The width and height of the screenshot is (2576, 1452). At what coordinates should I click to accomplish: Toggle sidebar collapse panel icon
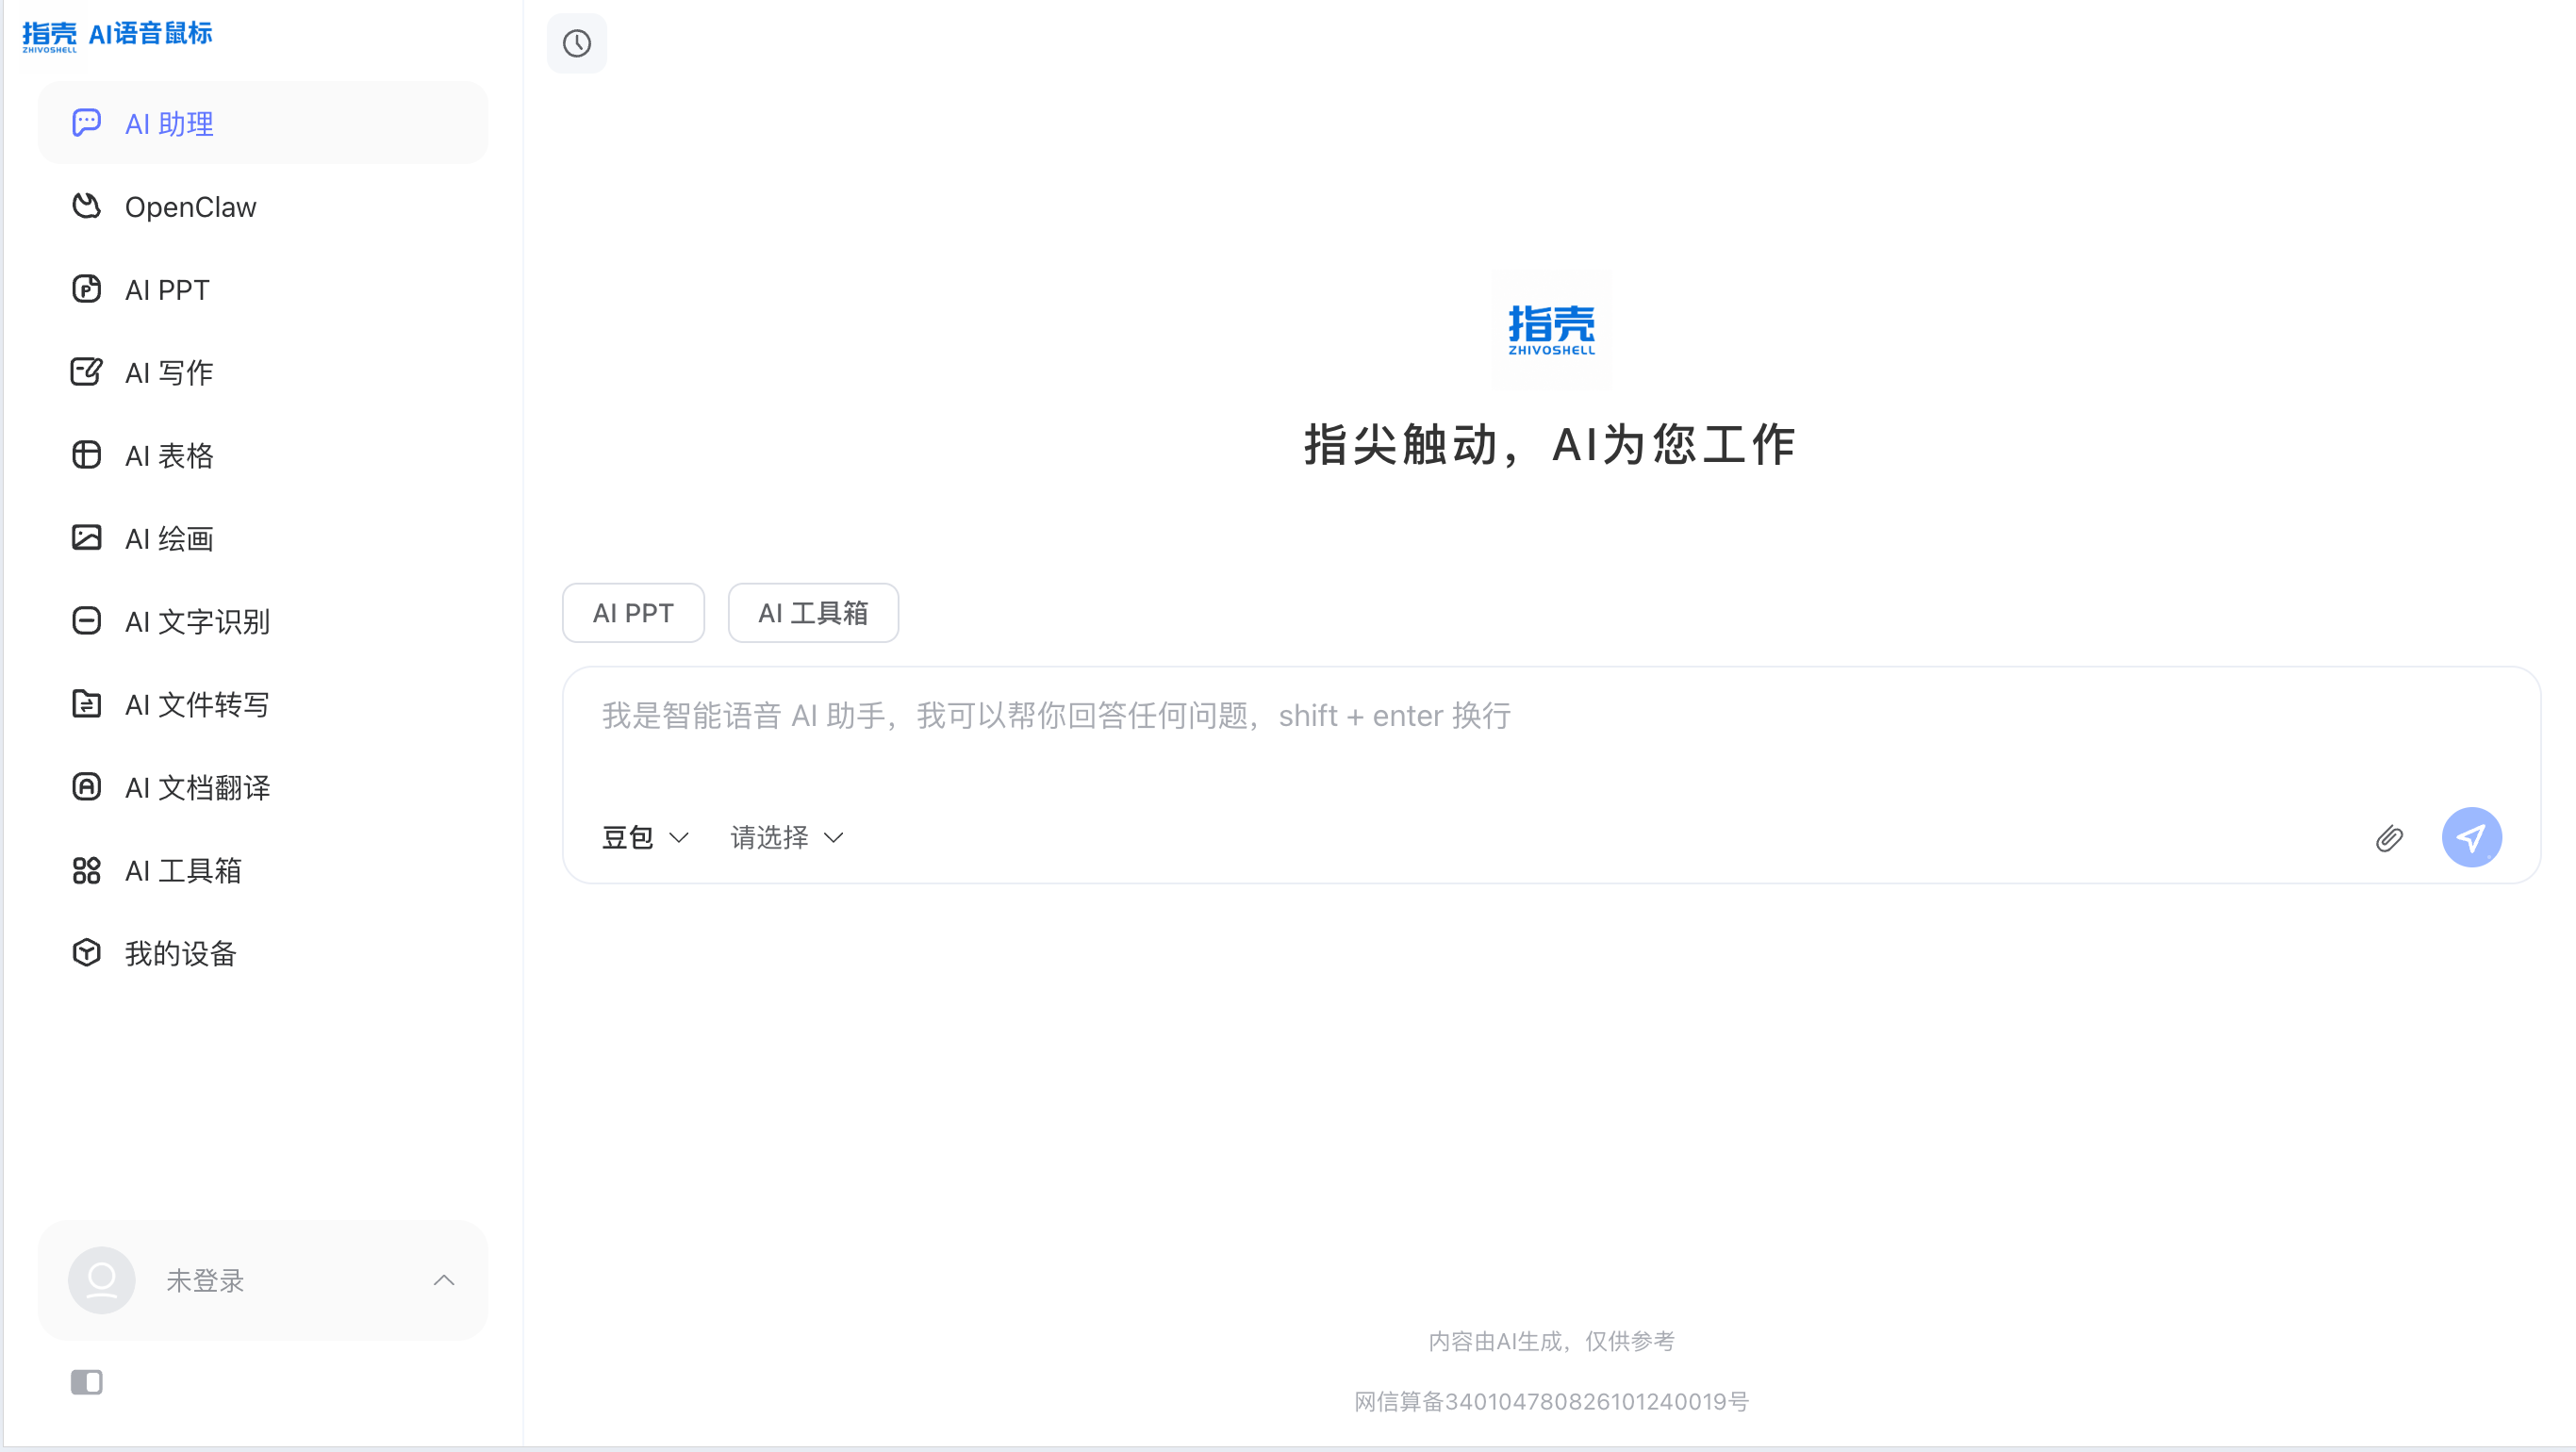pyautogui.click(x=87, y=1382)
